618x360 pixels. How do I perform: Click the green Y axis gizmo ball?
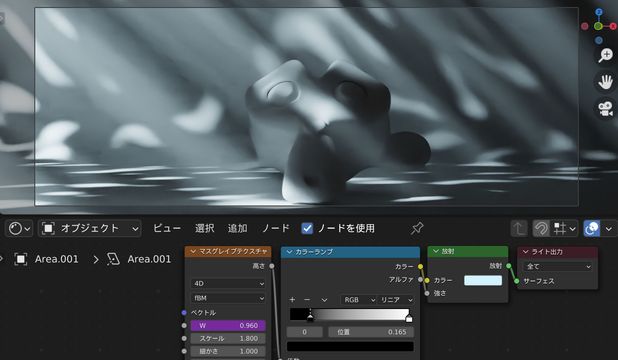coord(598,26)
